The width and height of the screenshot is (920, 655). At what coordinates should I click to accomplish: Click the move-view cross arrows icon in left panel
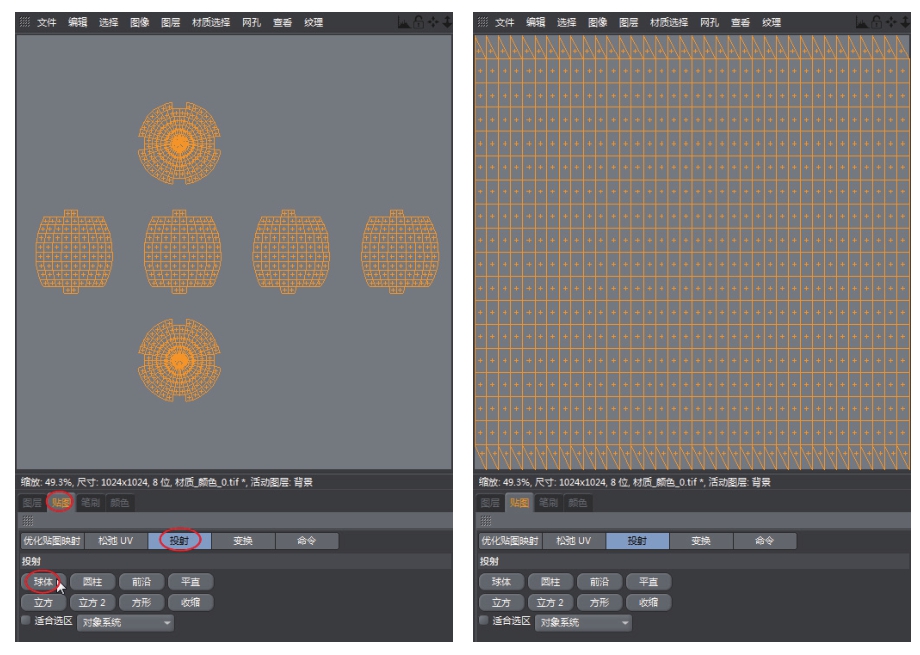pyautogui.click(x=431, y=21)
